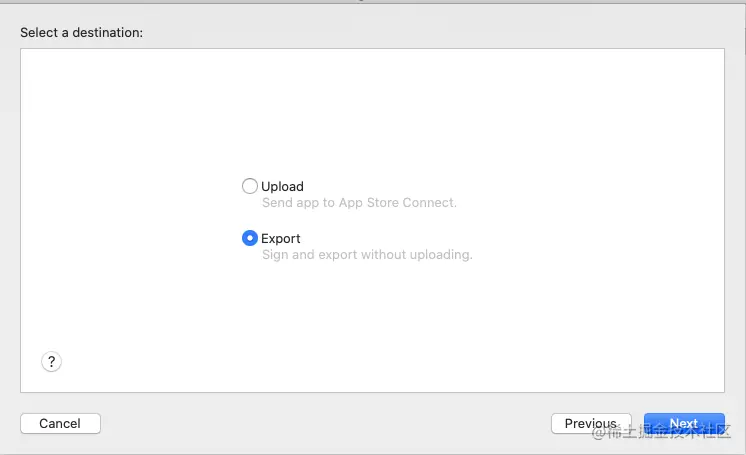Go back with the Previous button
Viewport: 746px width, 455px height.
591,424
